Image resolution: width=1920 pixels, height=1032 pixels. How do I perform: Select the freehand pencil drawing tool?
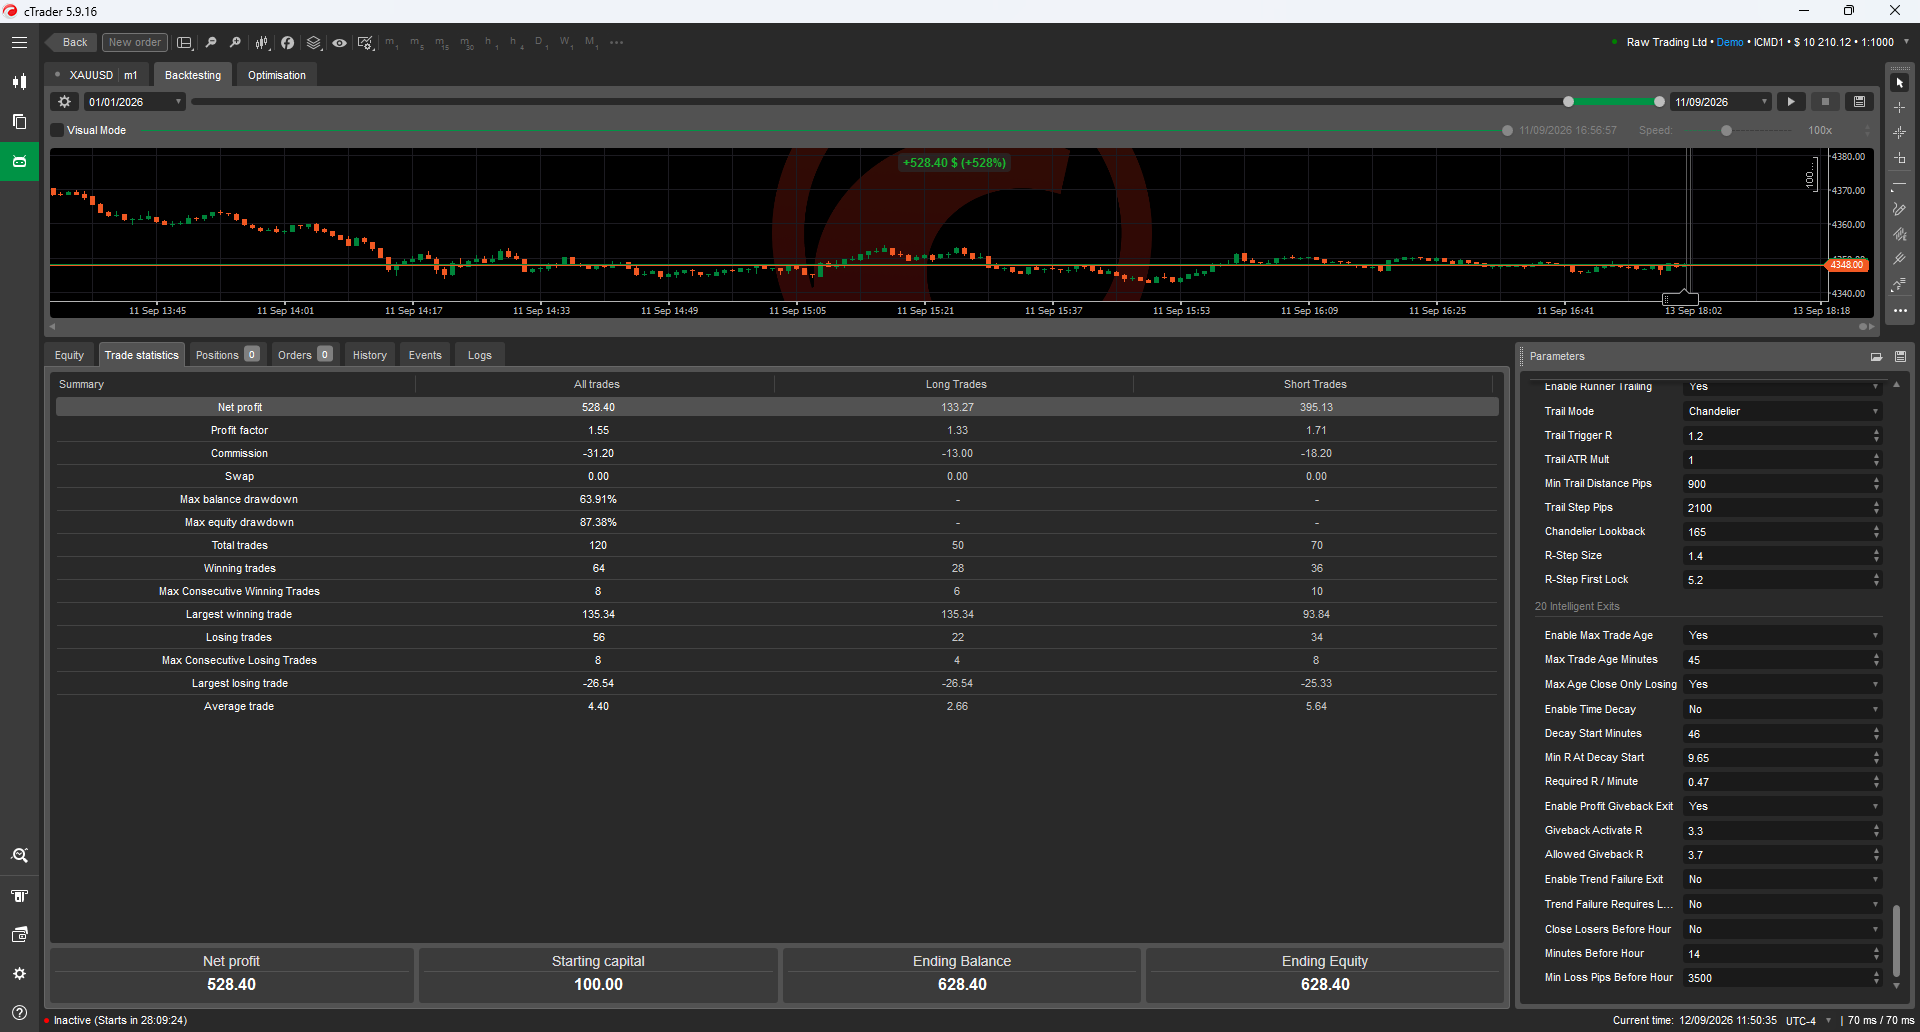(x=1899, y=209)
